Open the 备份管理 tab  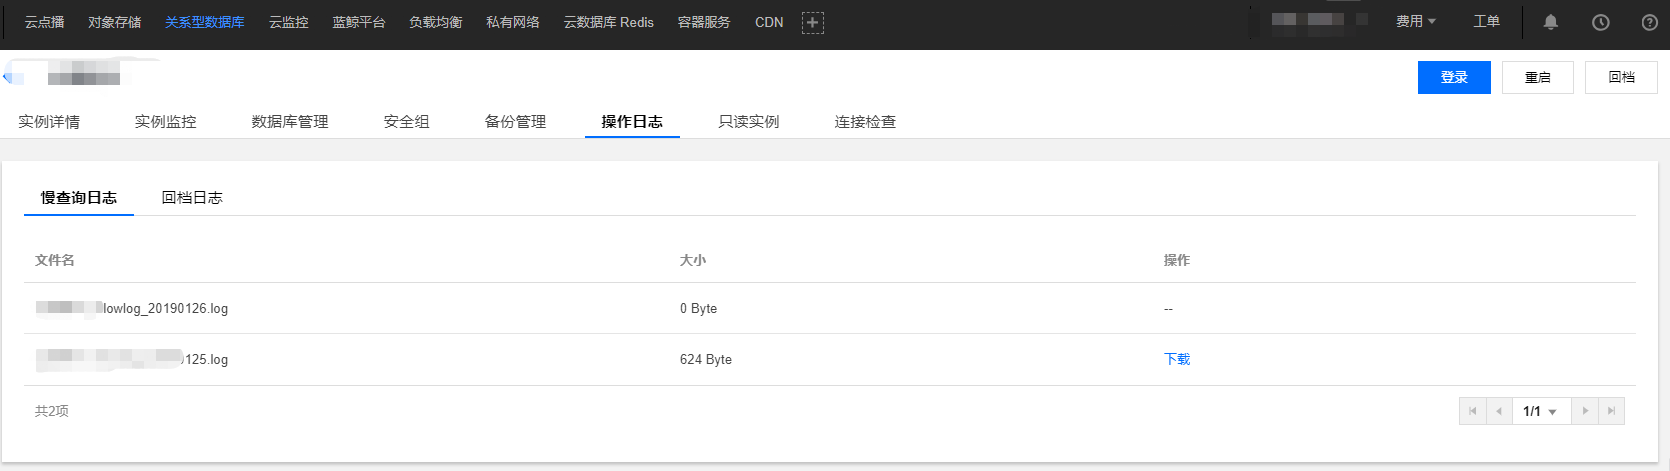point(515,122)
